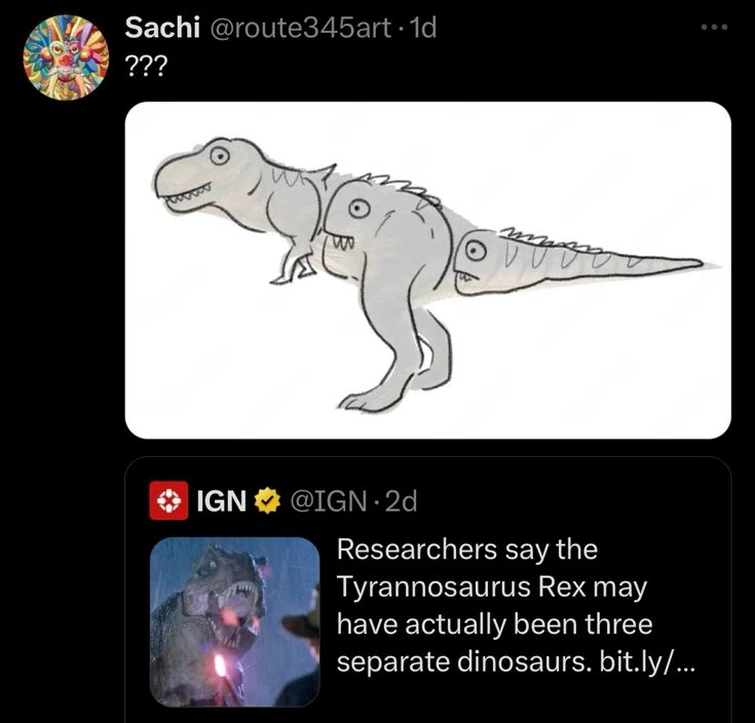This screenshot has height=723, width=755.
Task: Click the 2d quoted tweet timestamp
Action: 400,501
